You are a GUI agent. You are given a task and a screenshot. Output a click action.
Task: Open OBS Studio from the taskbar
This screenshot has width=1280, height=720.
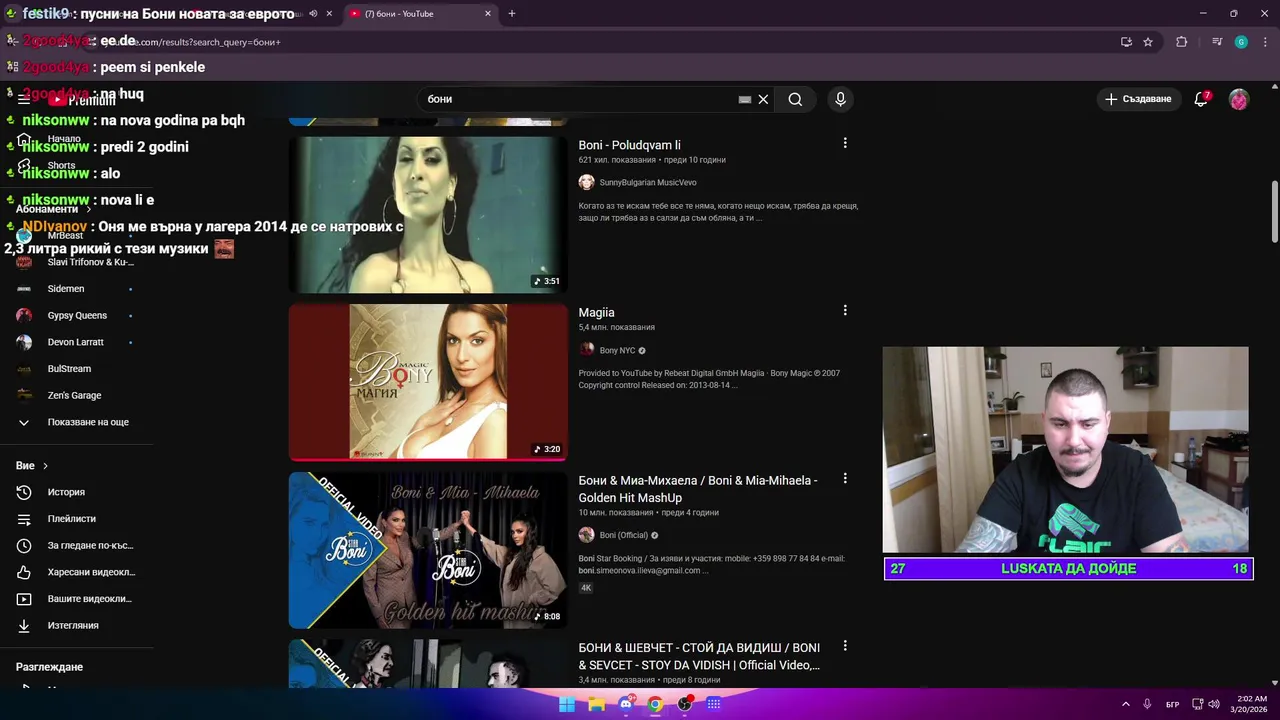point(685,704)
